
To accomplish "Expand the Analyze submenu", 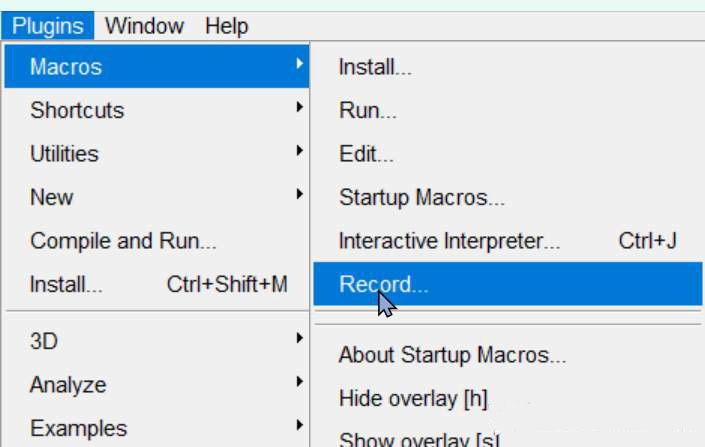I will 156,384.
